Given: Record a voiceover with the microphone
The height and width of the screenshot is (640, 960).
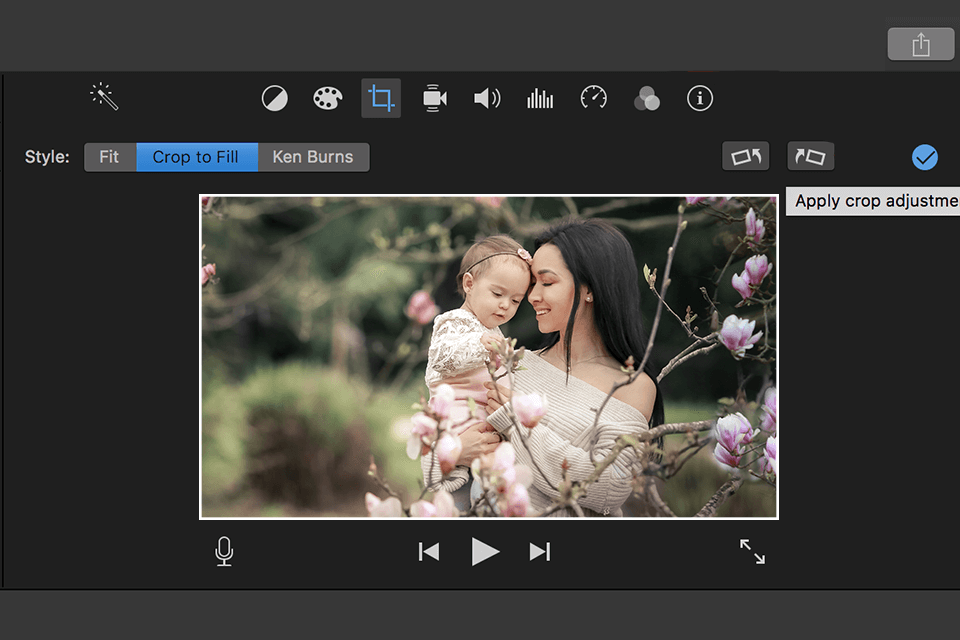Looking at the screenshot, I should click(224, 551).
